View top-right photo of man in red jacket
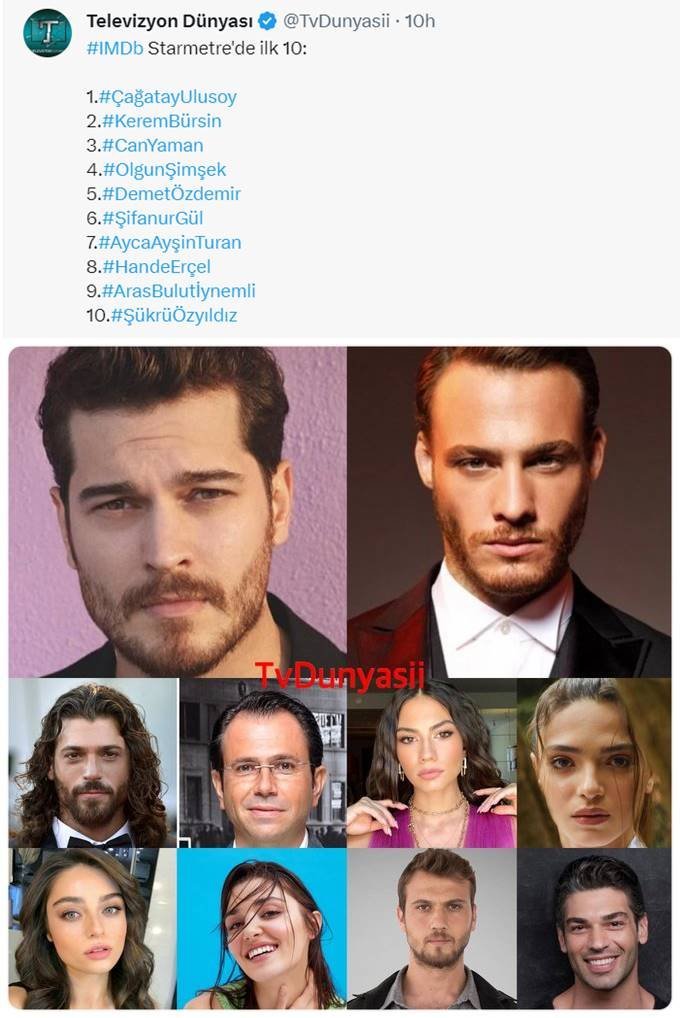 click(x=509, y=512)
